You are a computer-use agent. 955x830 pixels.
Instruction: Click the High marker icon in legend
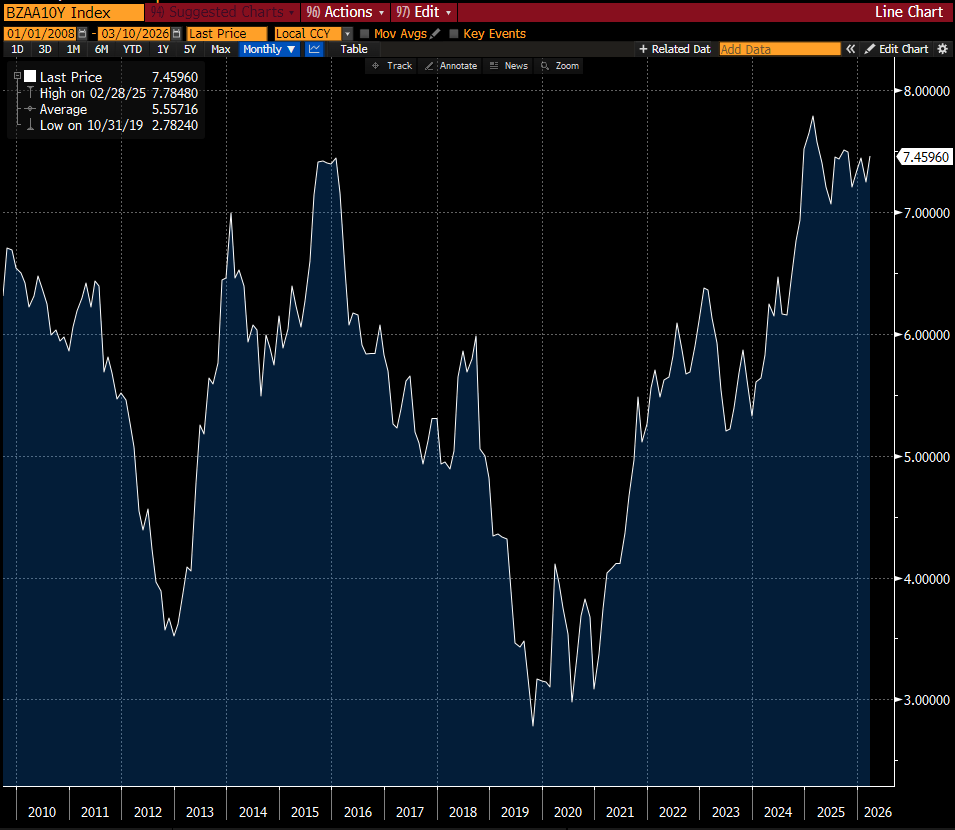coord(30,93)
